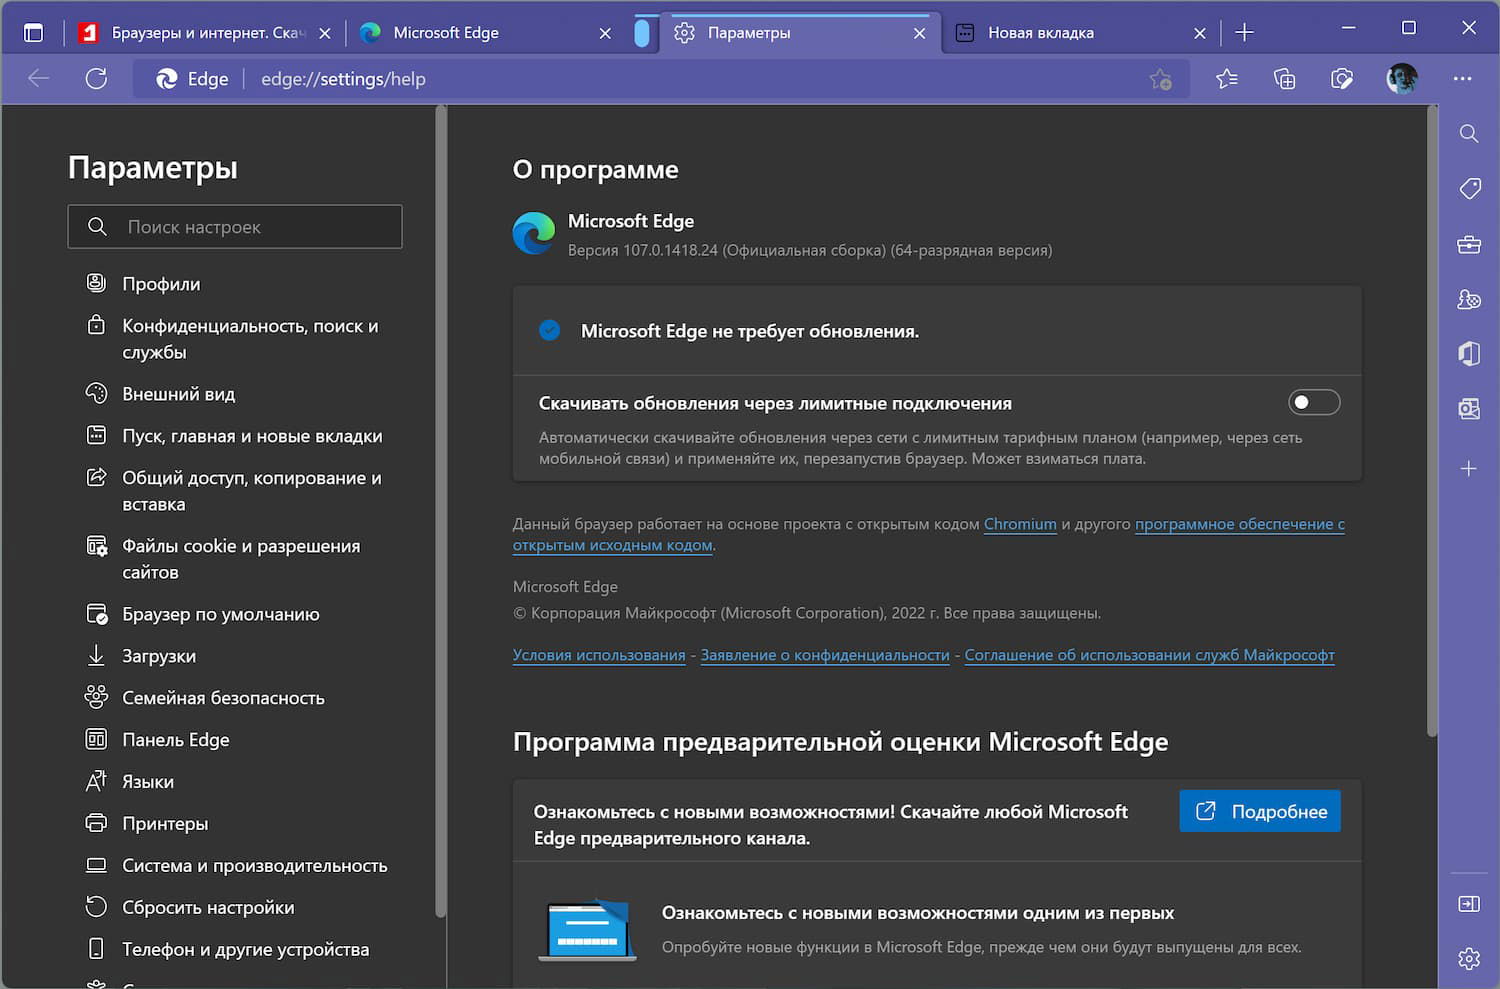
Task: Go back with the back arrow
Action: [x=39, y=79]
